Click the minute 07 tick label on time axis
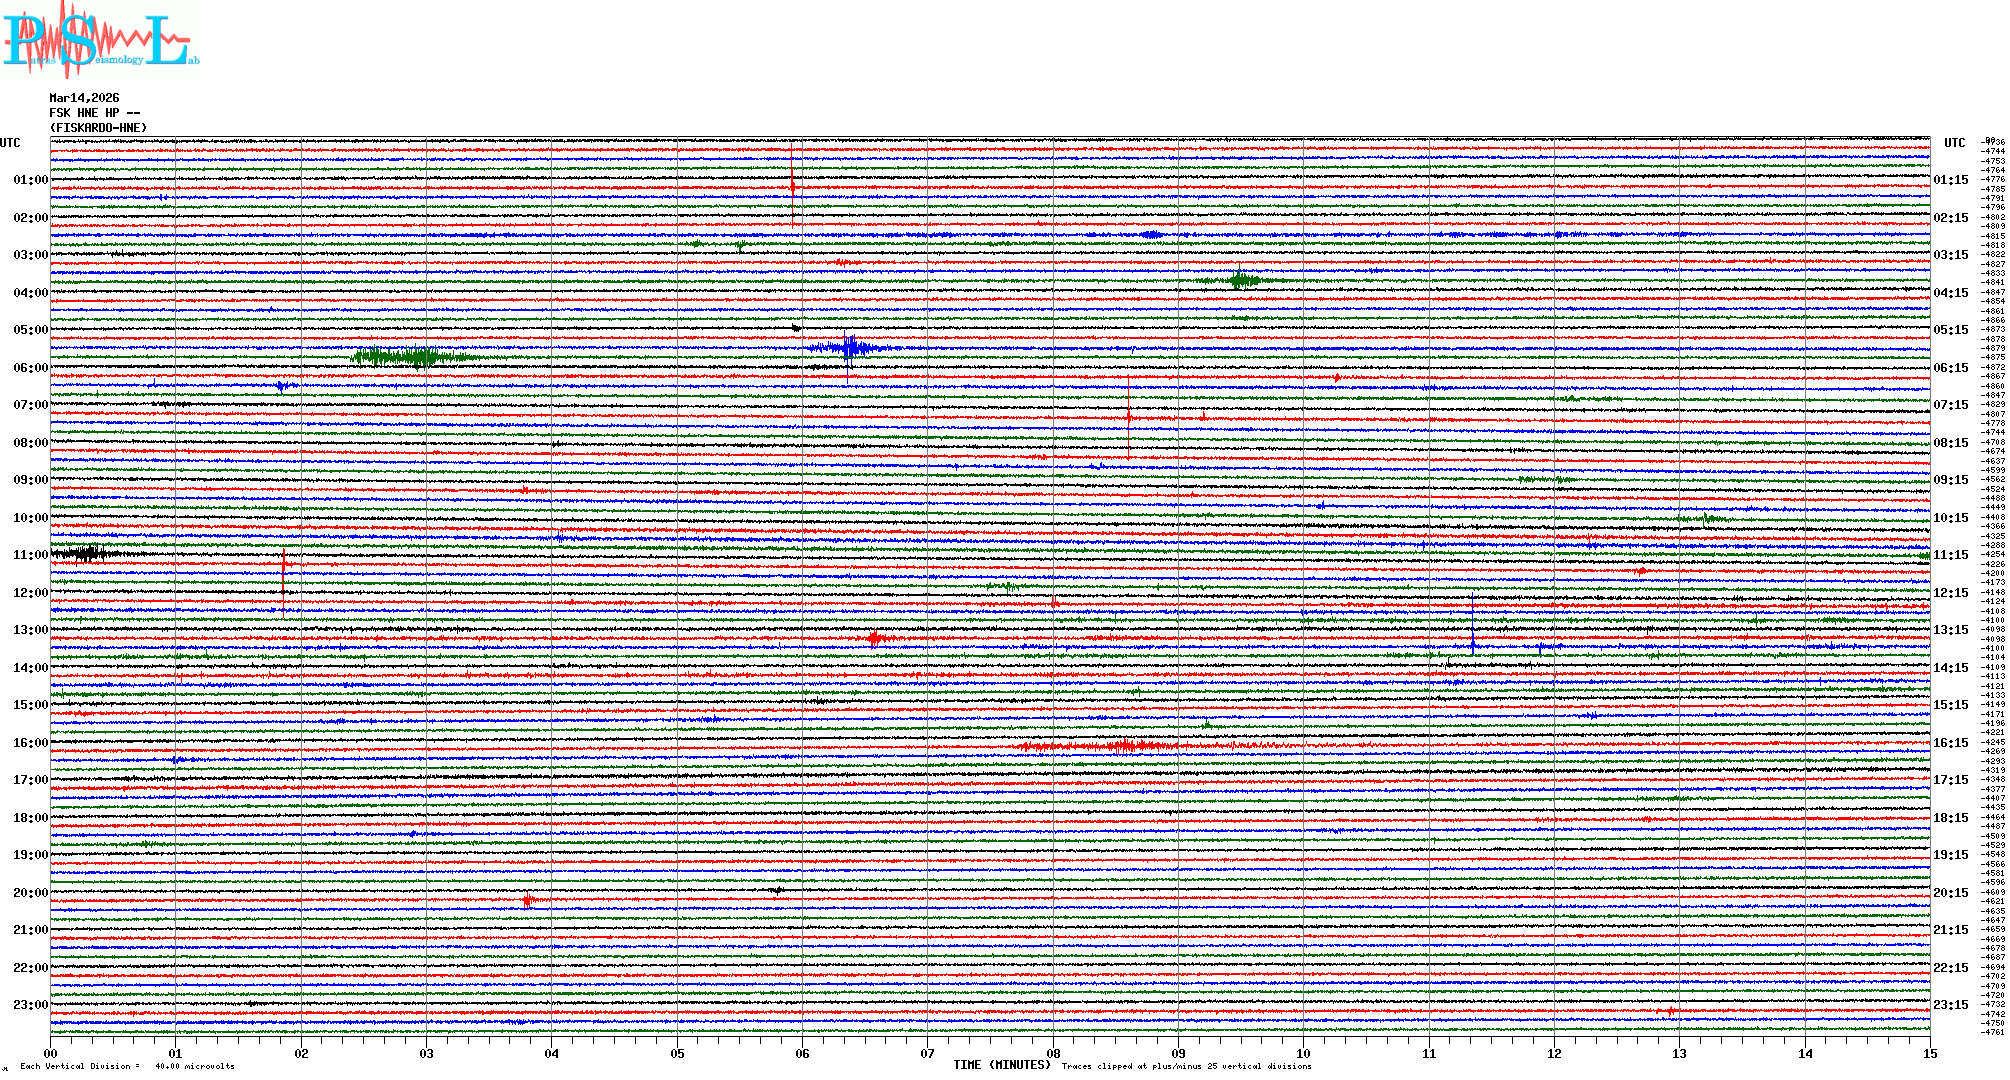 click(x=928, y=1053)
